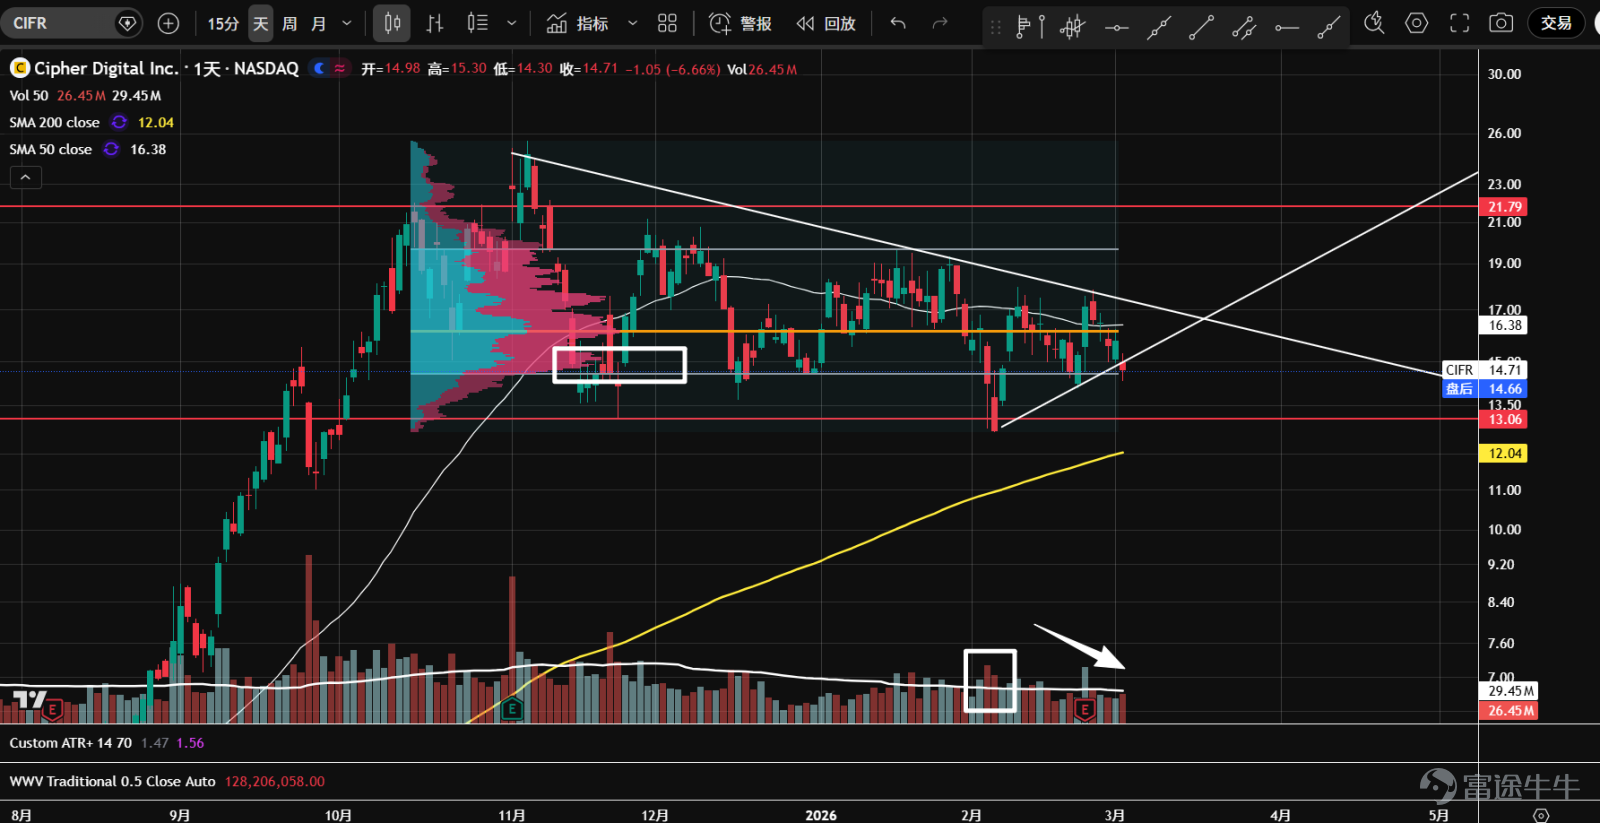1600x823 pixels.
Task: Click the diamond icon beside CIFR
Action: [127, 23]
